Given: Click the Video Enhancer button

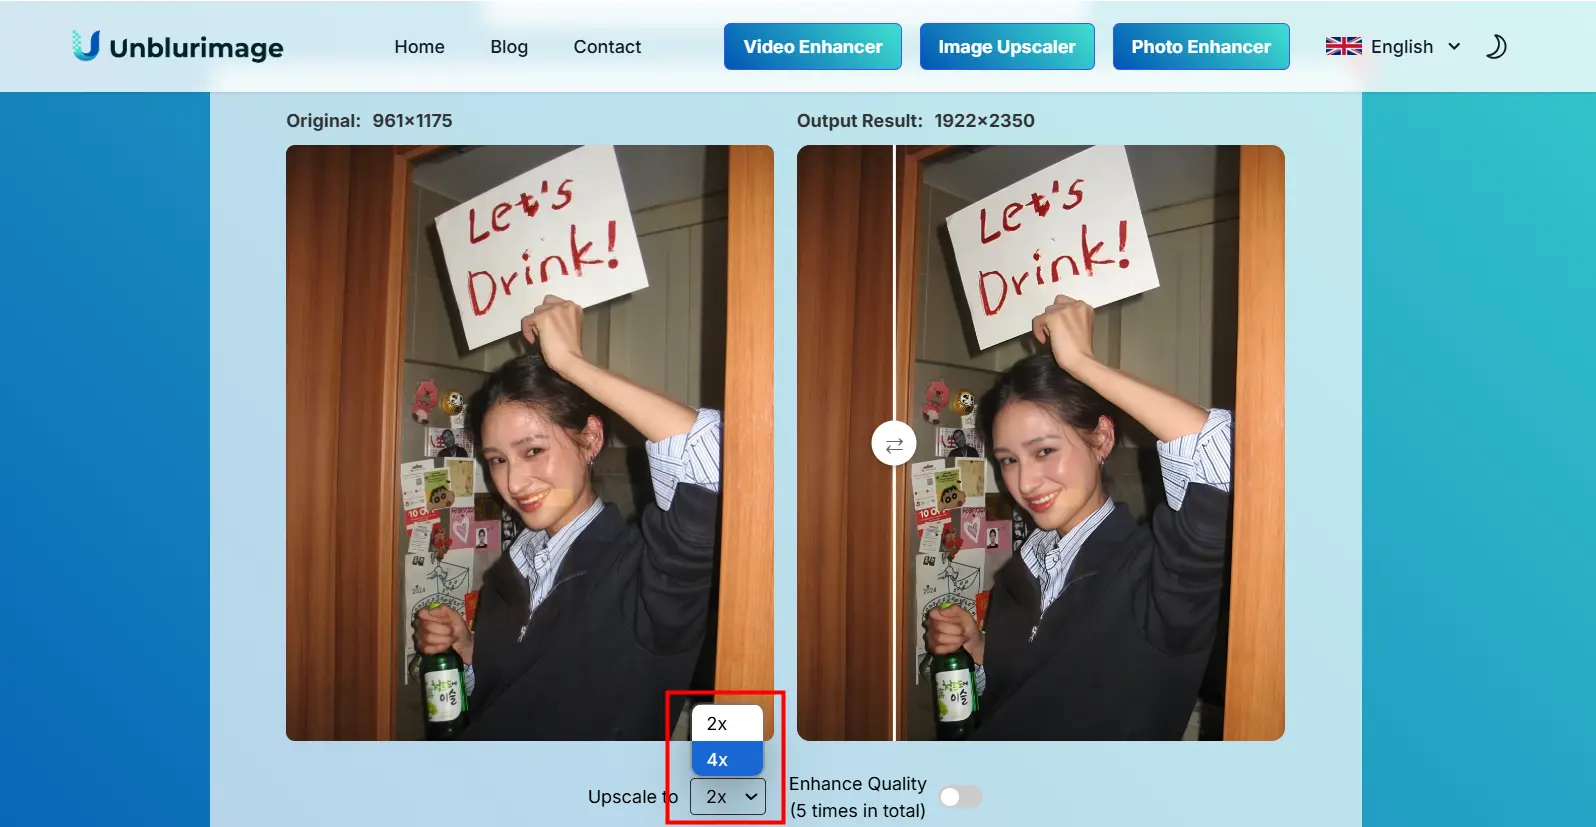Looking at the screenshot, I should coord(813,47).
